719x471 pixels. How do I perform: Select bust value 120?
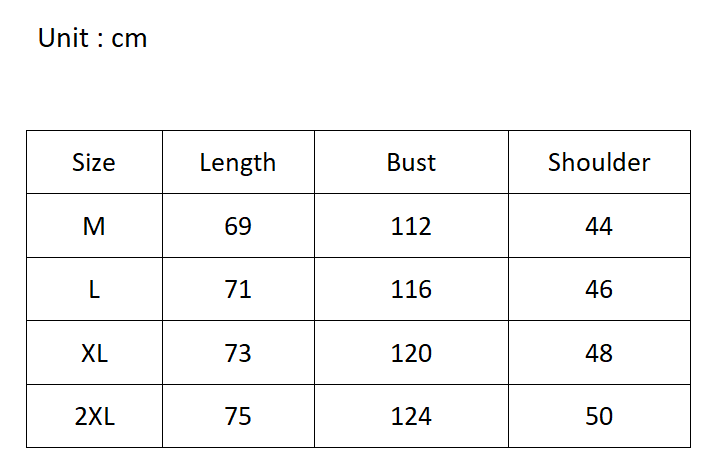411,353
